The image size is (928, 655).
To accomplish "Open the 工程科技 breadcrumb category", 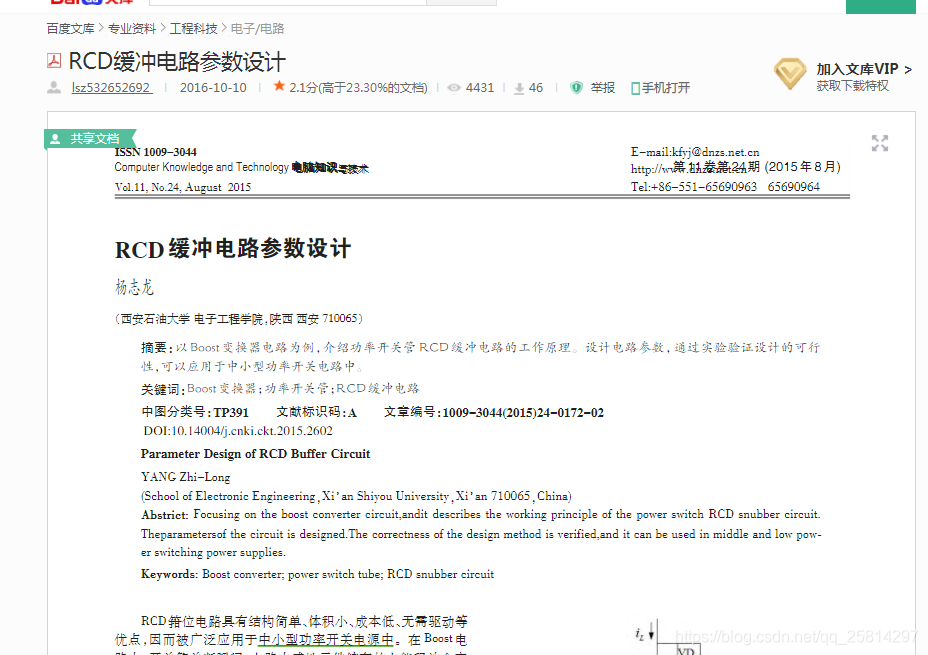I will tap(193, 28).
